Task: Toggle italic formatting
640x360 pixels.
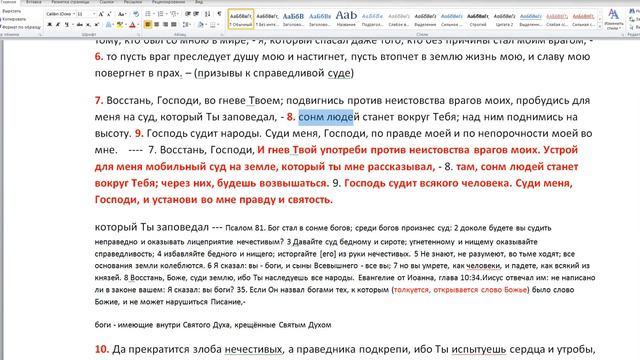Action: (x=58, y=24)
